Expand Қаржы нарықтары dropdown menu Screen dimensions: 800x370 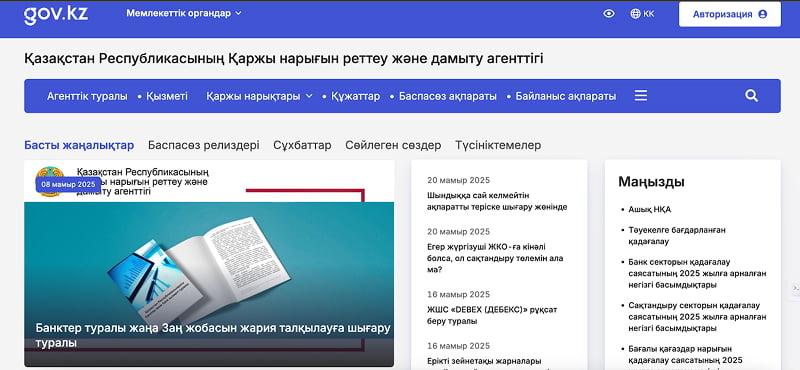pos(259,96)
